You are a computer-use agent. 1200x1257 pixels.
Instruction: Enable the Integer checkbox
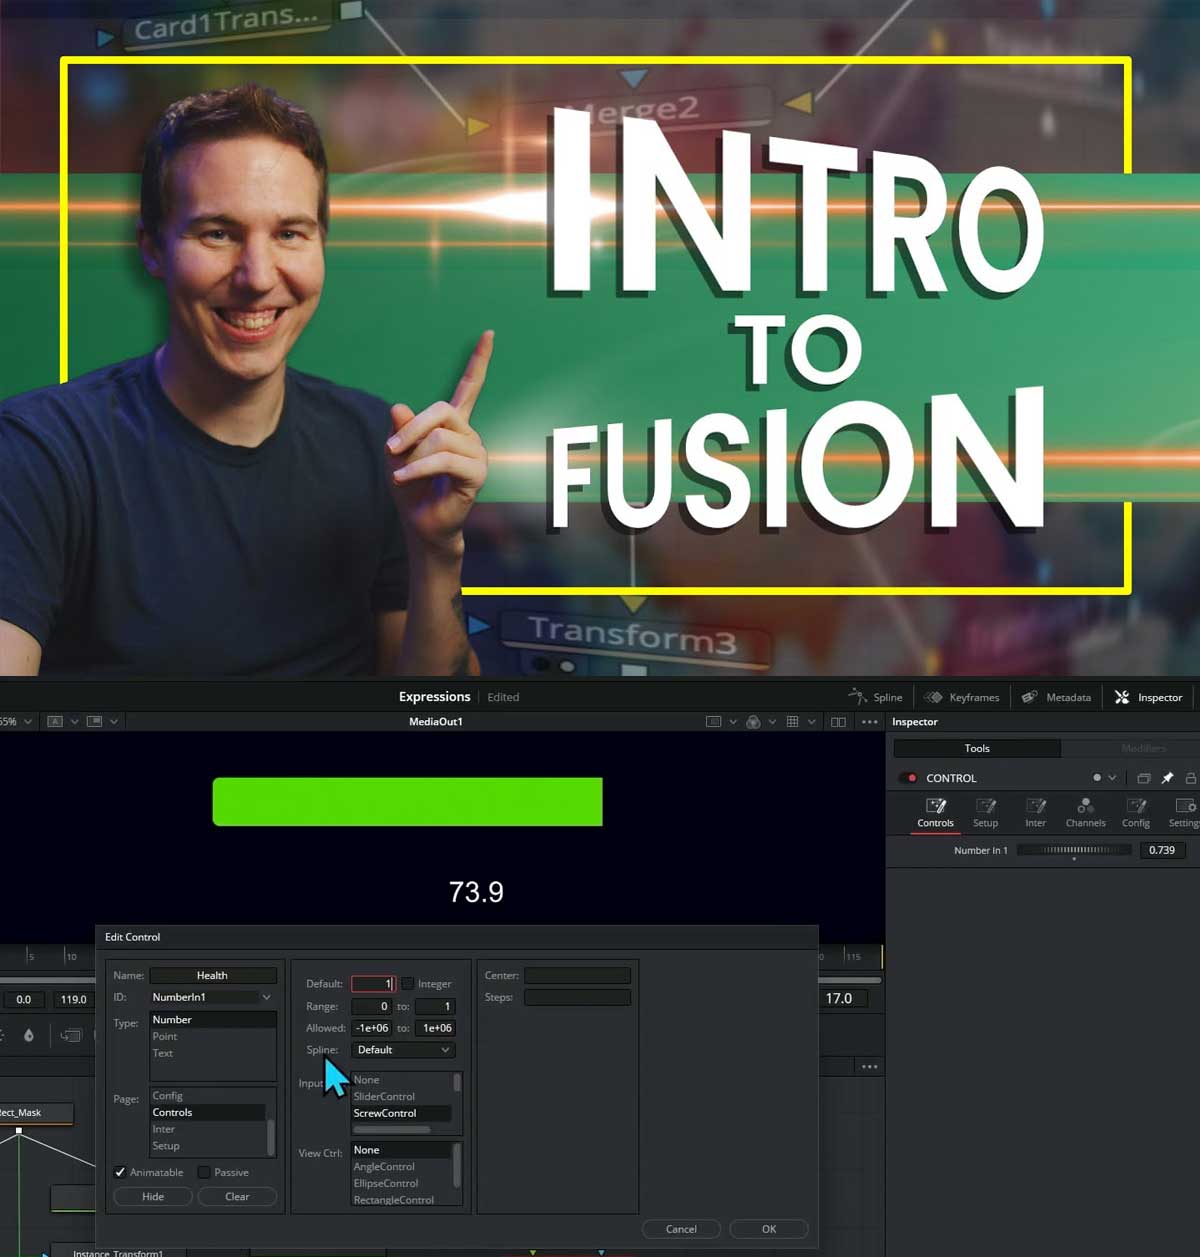407,984
